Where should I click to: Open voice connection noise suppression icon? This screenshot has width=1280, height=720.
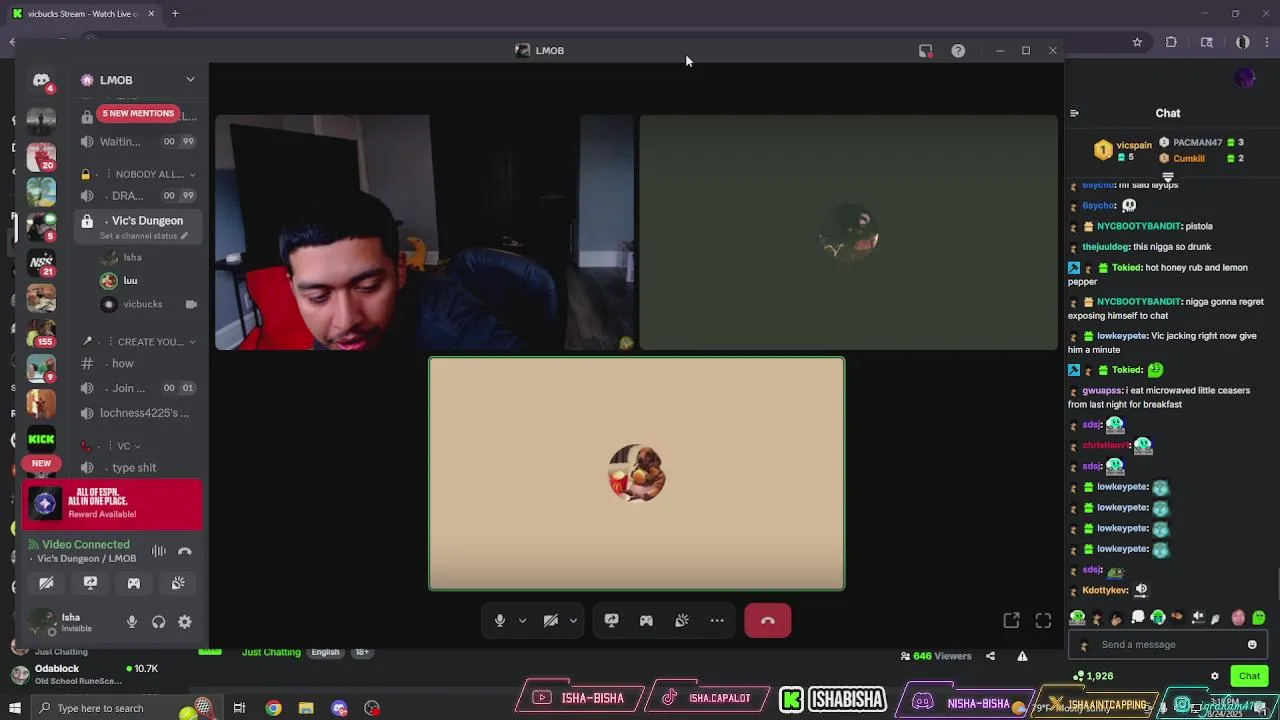pyautogui.click(x=159, y=551)
